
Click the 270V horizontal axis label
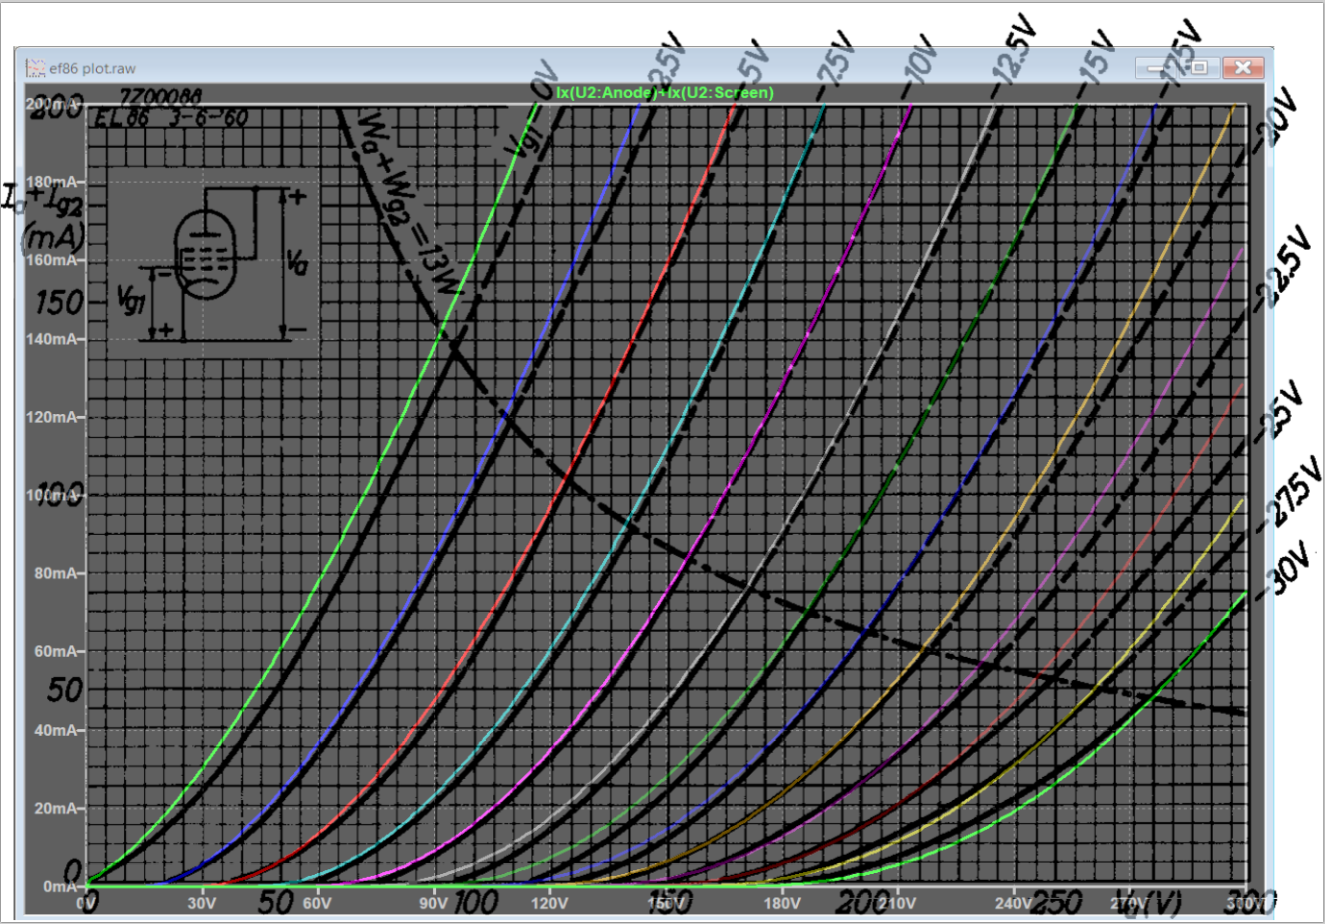coord(1130,903)
